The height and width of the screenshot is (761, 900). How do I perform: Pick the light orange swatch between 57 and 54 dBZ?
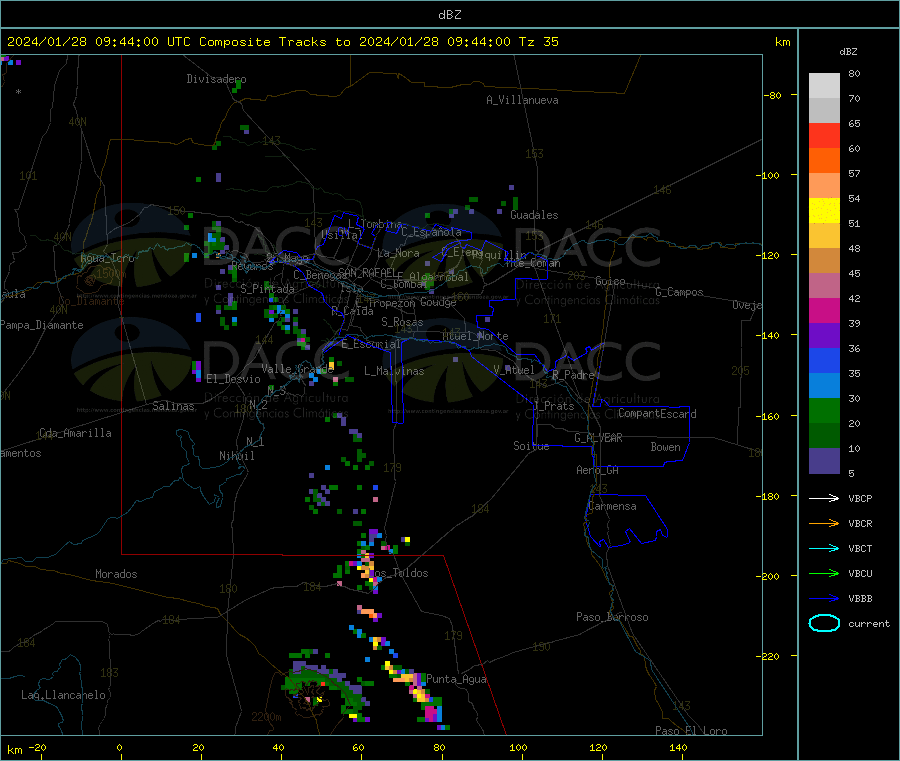click(x=824, y=186)
